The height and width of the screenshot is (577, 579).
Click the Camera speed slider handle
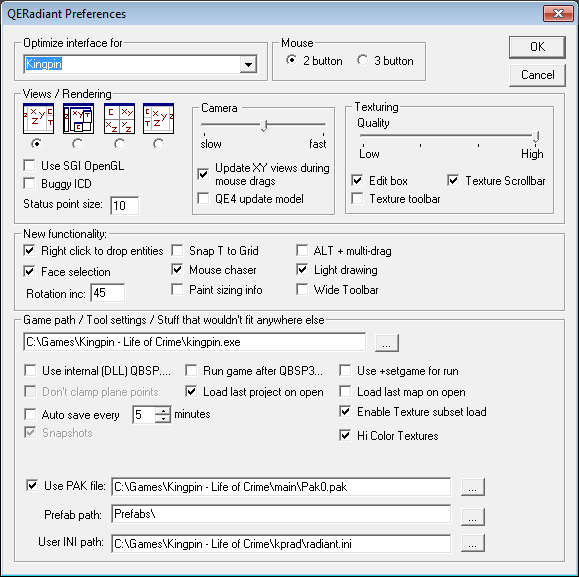coord(264,126)
